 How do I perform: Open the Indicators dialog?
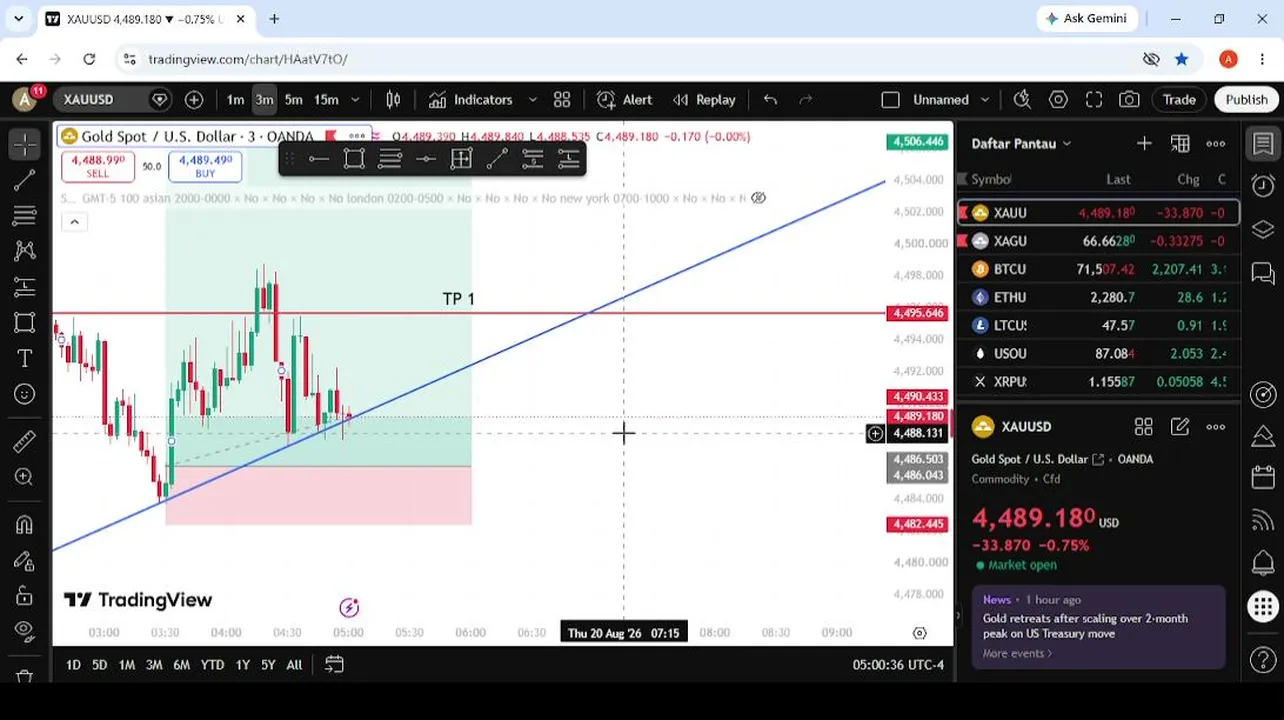pyautogui.click(x=471, y=99)
